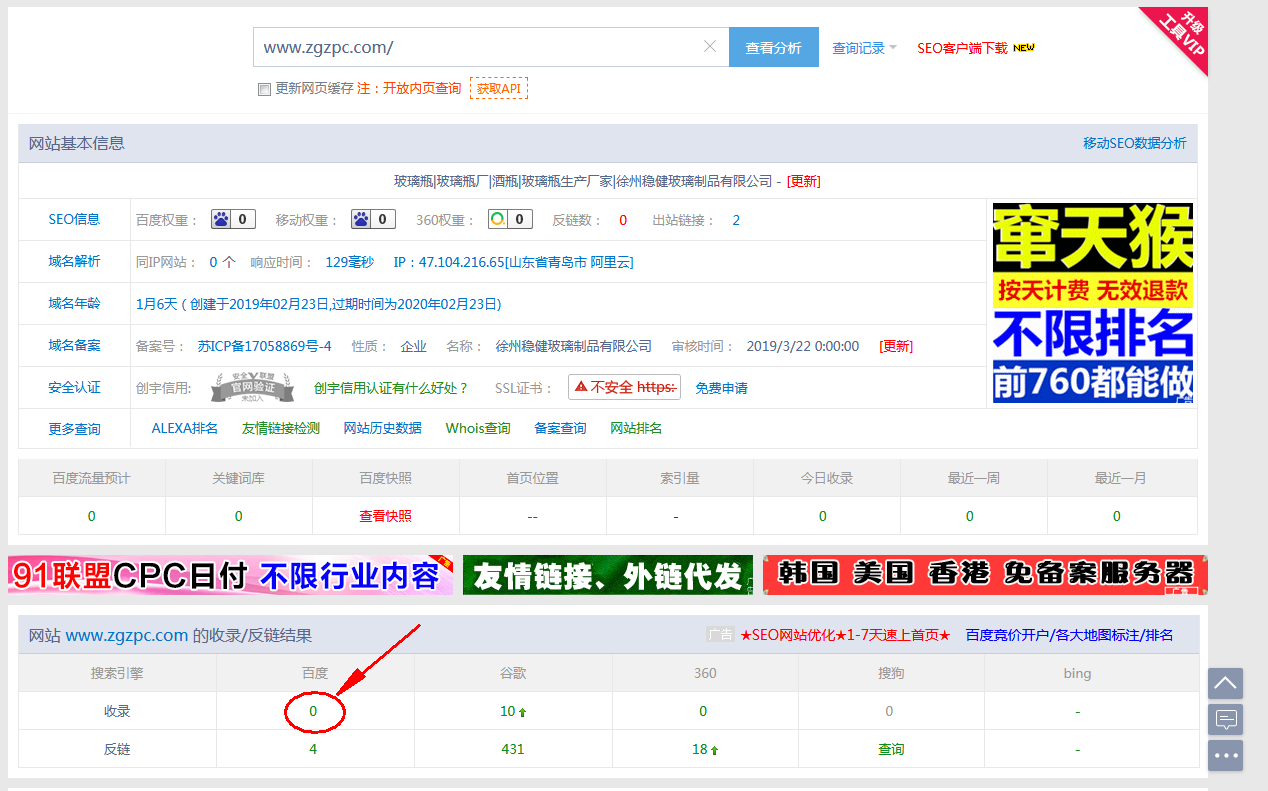
Task: Select the SEO信息 row label
Action: point(75,220)
